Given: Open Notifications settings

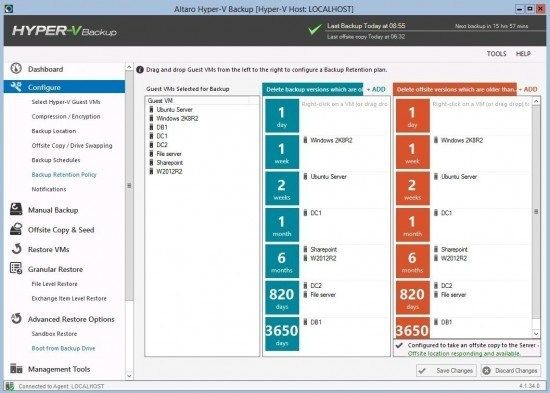Looking at the screenshot, I should [x=49, y=189].
